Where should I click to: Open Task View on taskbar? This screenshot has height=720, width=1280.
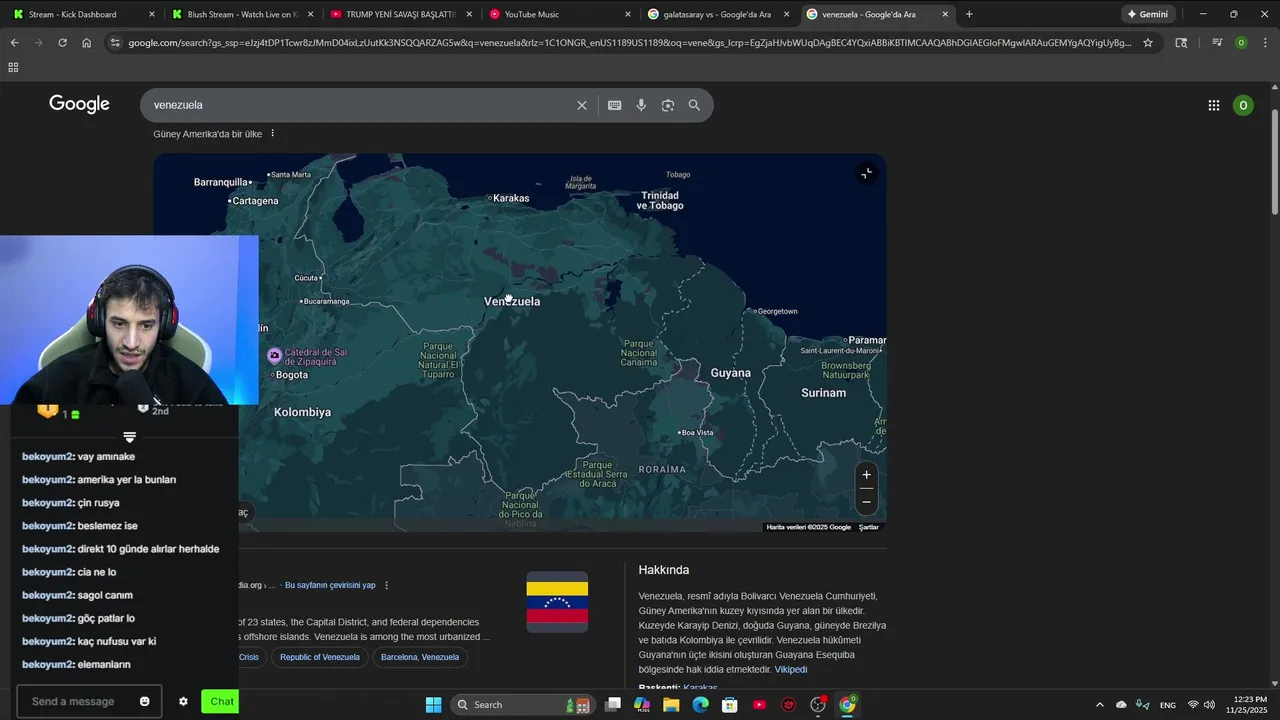[x=613, y=705]
